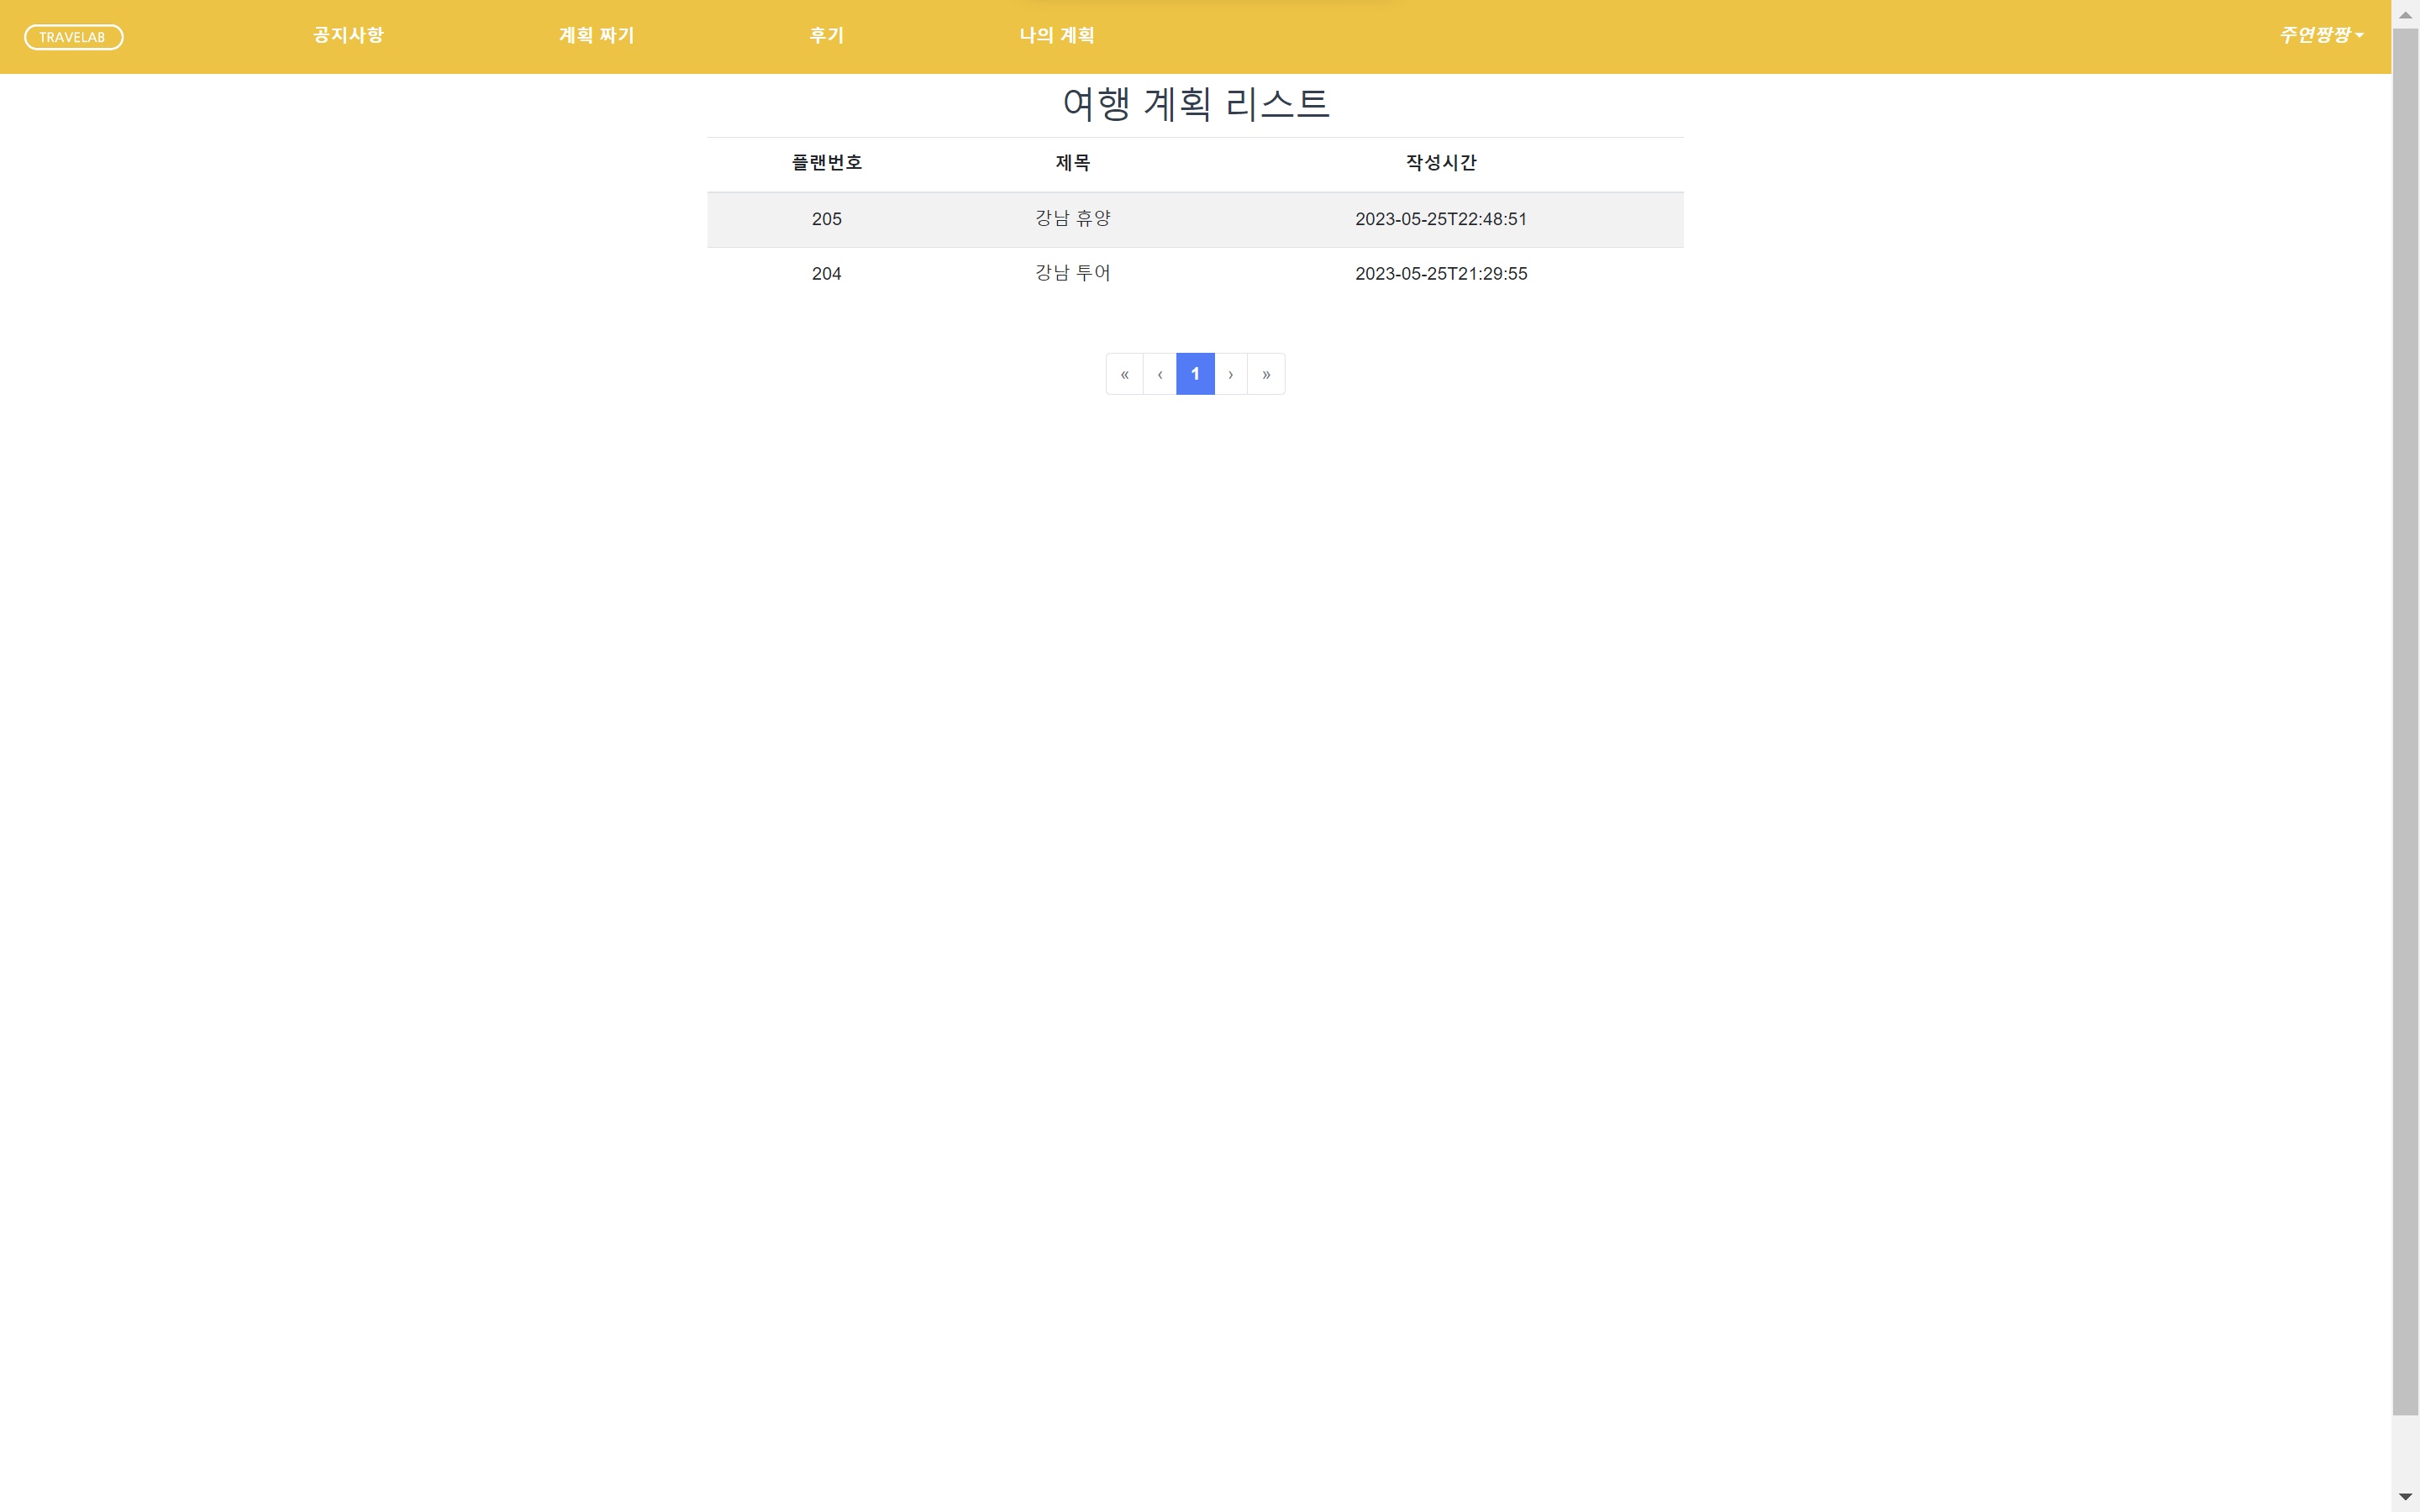Click the next page chevron
Image resolution: width=2420 pixels, height=1512 pixels.
(x=1230, y=373)
